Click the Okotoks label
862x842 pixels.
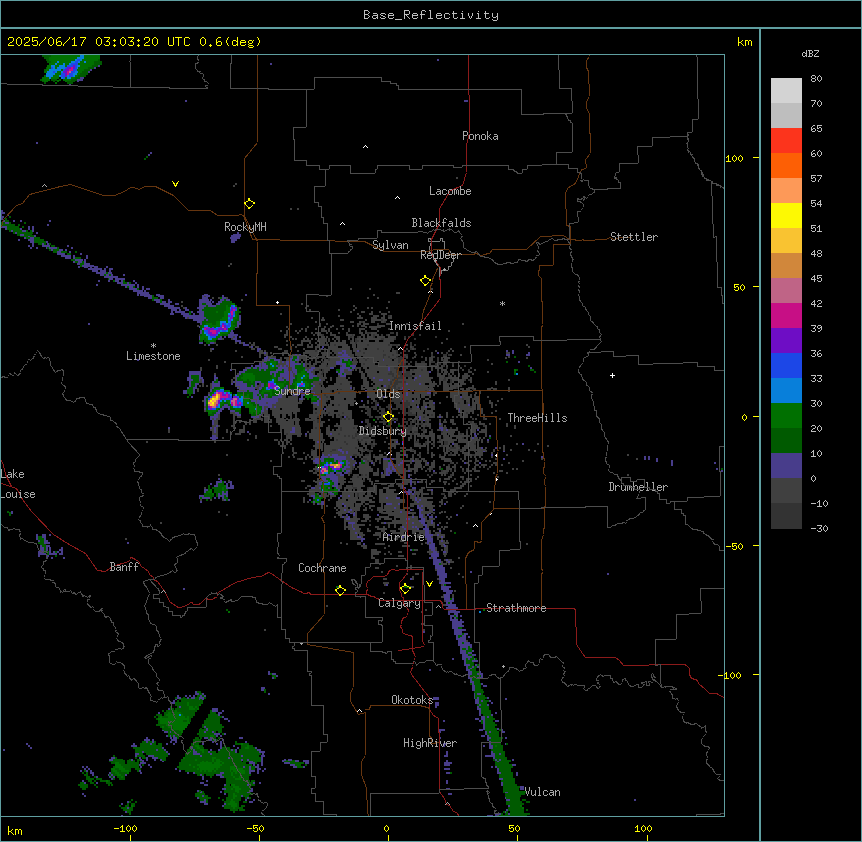pyautogui.click(x=412, y=700)
